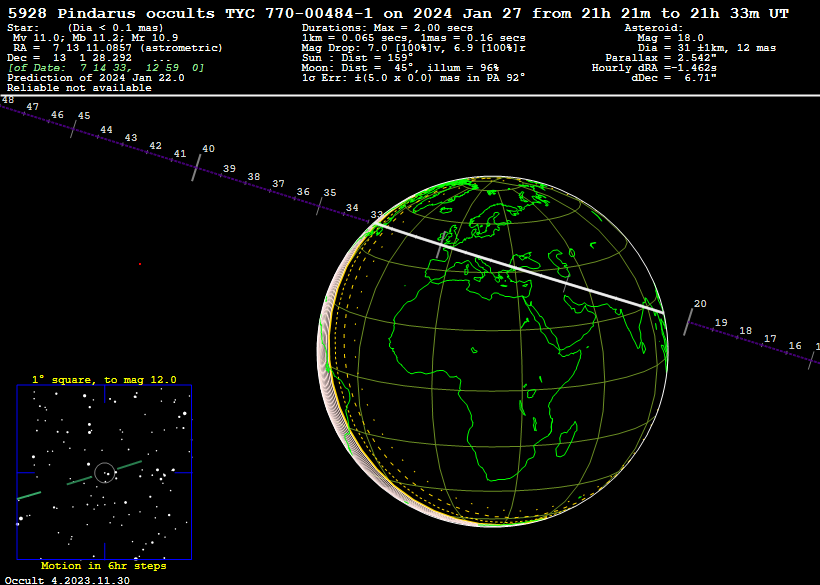Click 'Dia = 31 ±1km, 12 mas' line

pos(707,48)
